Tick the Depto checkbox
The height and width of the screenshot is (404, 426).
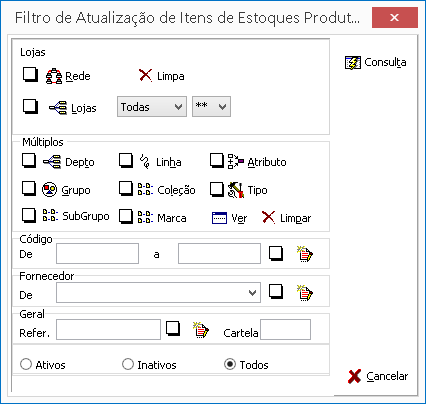29,161
